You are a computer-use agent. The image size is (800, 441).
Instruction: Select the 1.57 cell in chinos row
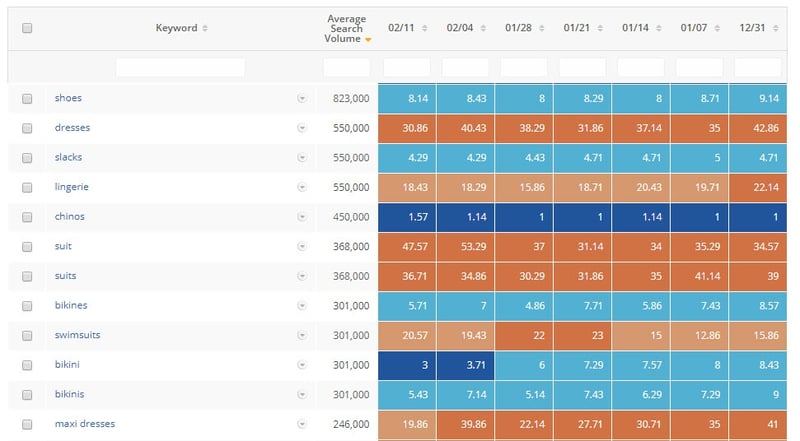coord(407,217)
